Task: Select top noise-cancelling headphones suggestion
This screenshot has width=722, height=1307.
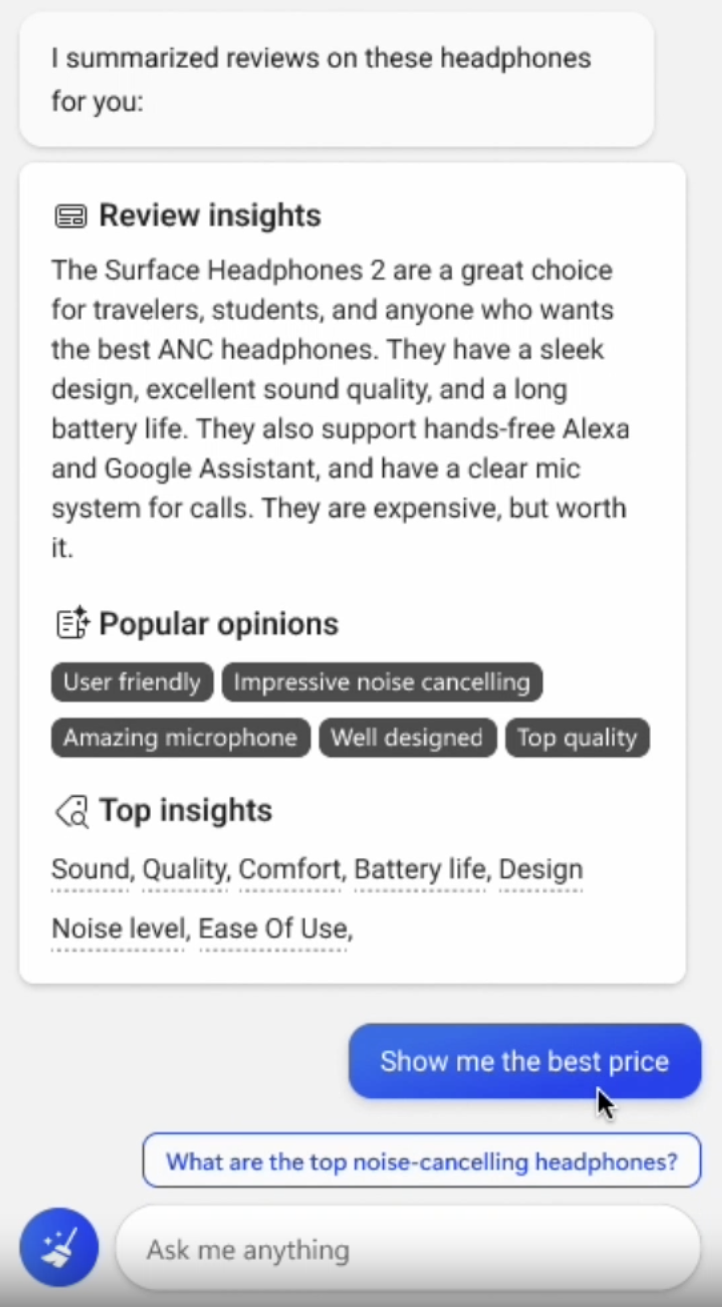Action: point(421,1161)
